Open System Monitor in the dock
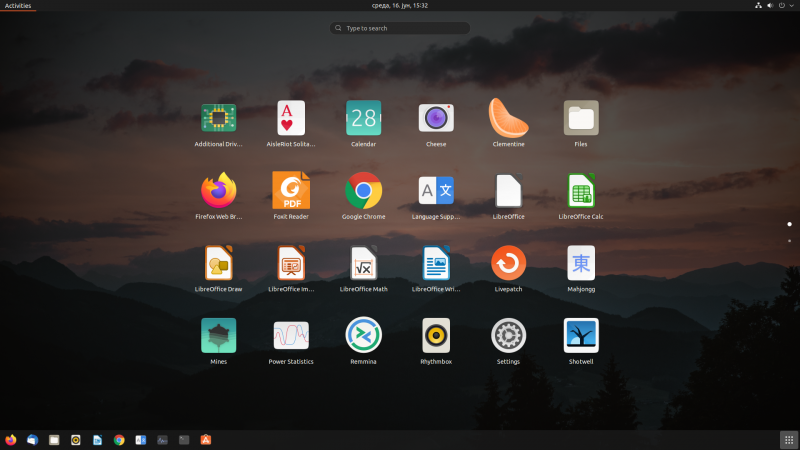This screenshot has width=800, height=450. pos(162,440)
